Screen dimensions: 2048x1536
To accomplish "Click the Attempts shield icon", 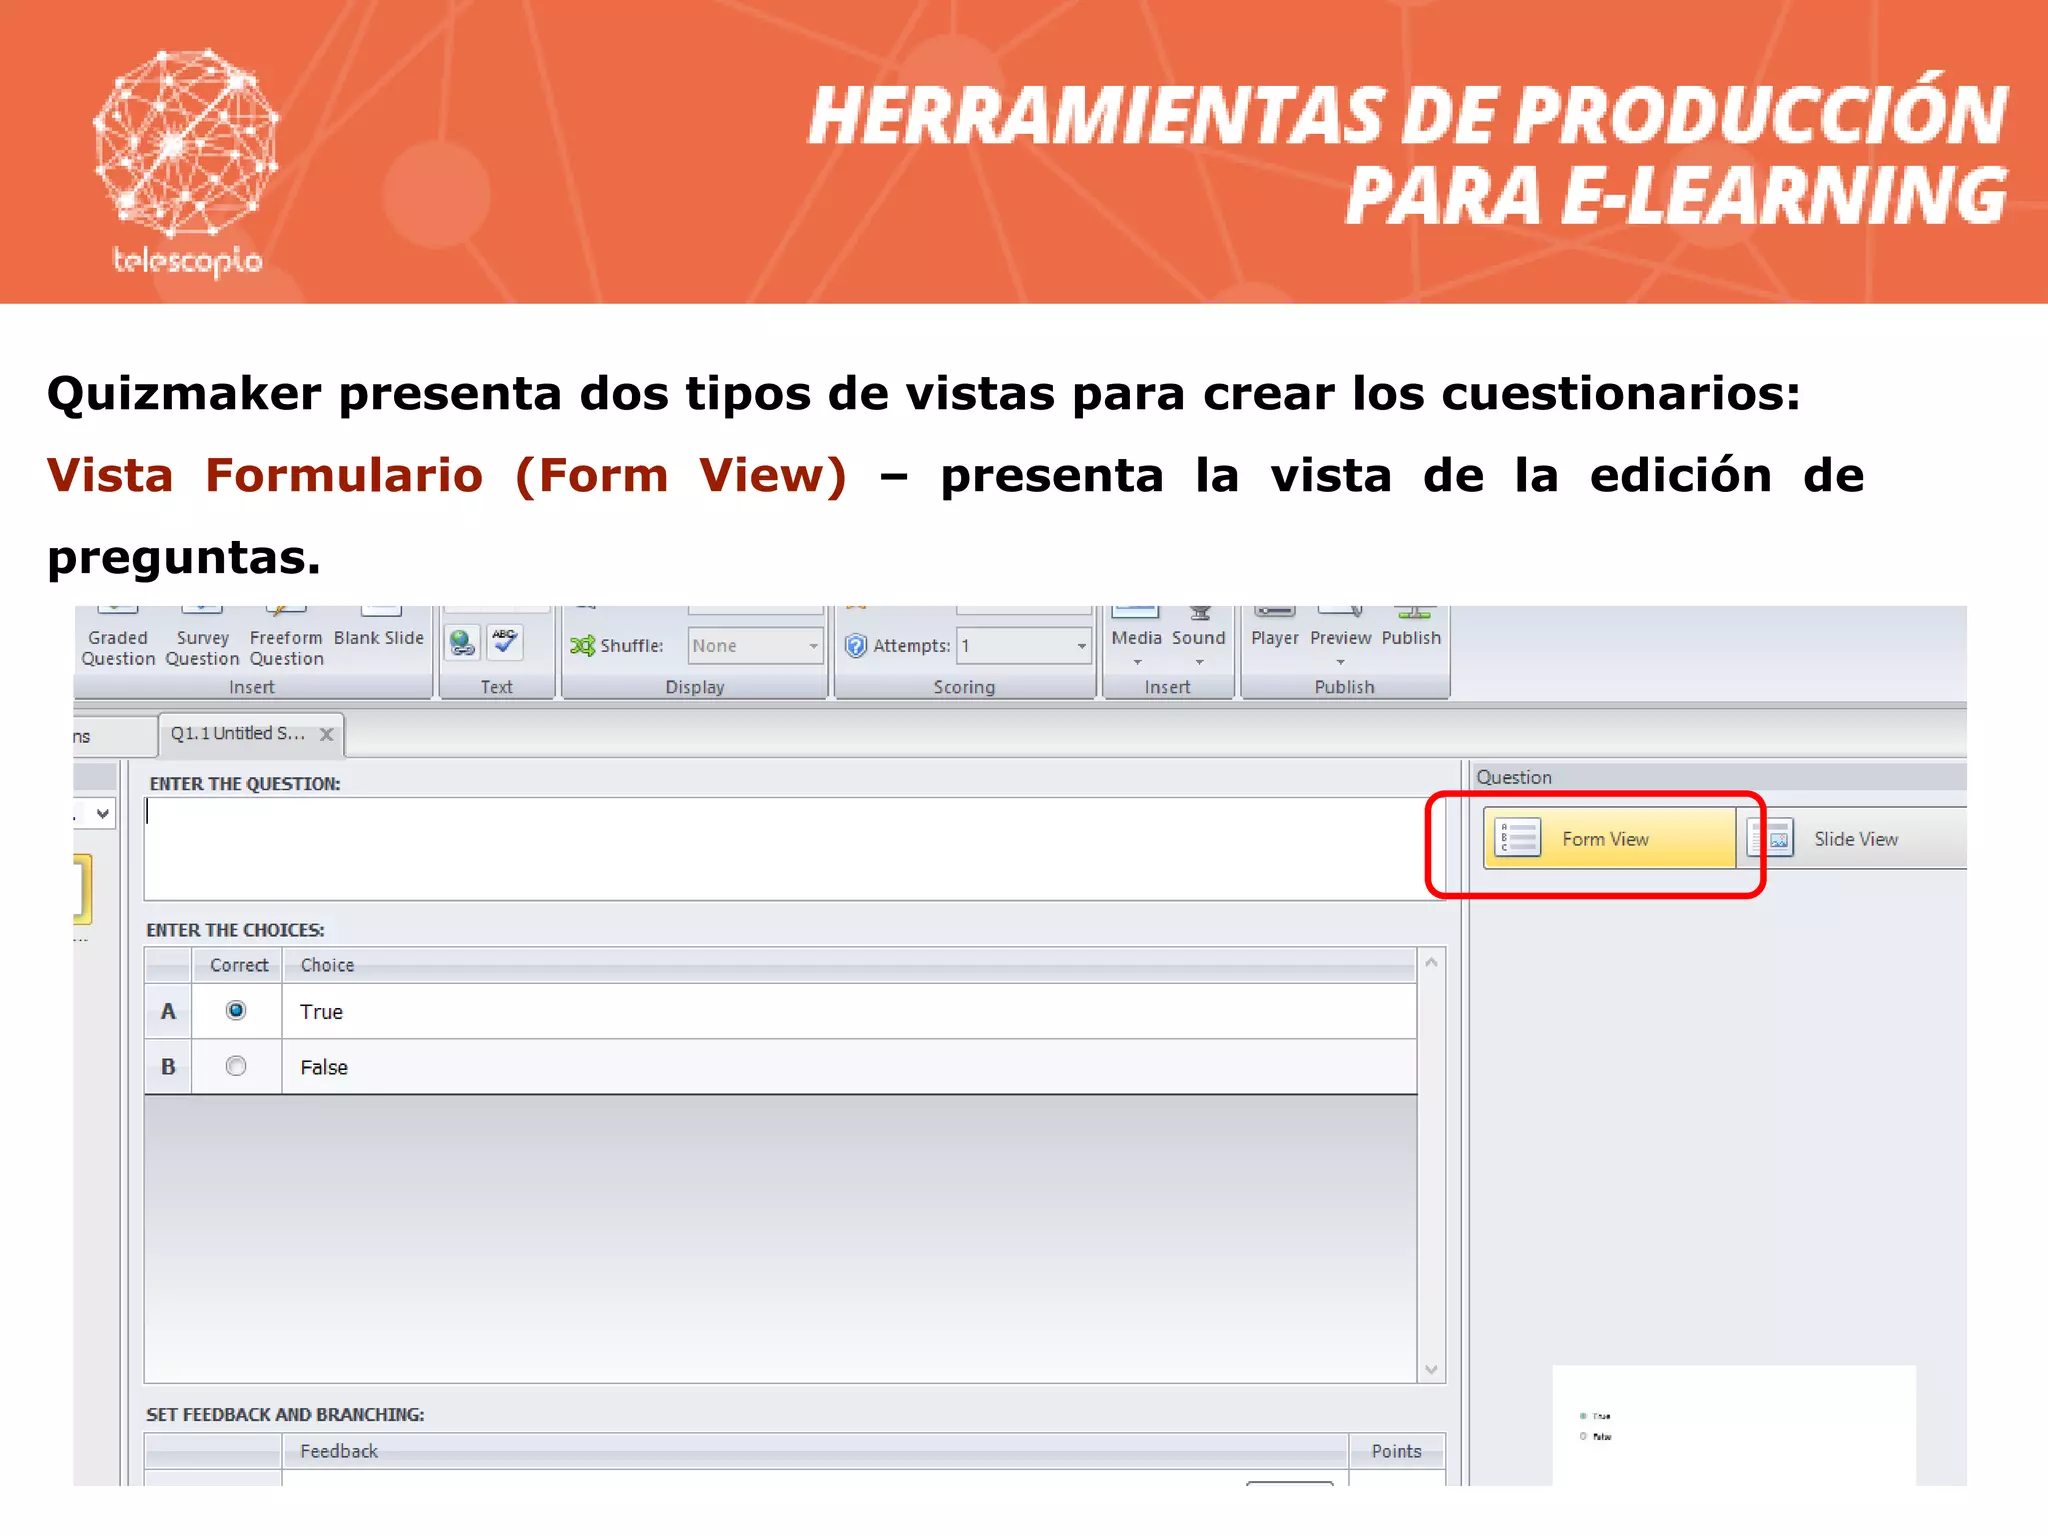I will pyautogui.click(x=856, y=646).
